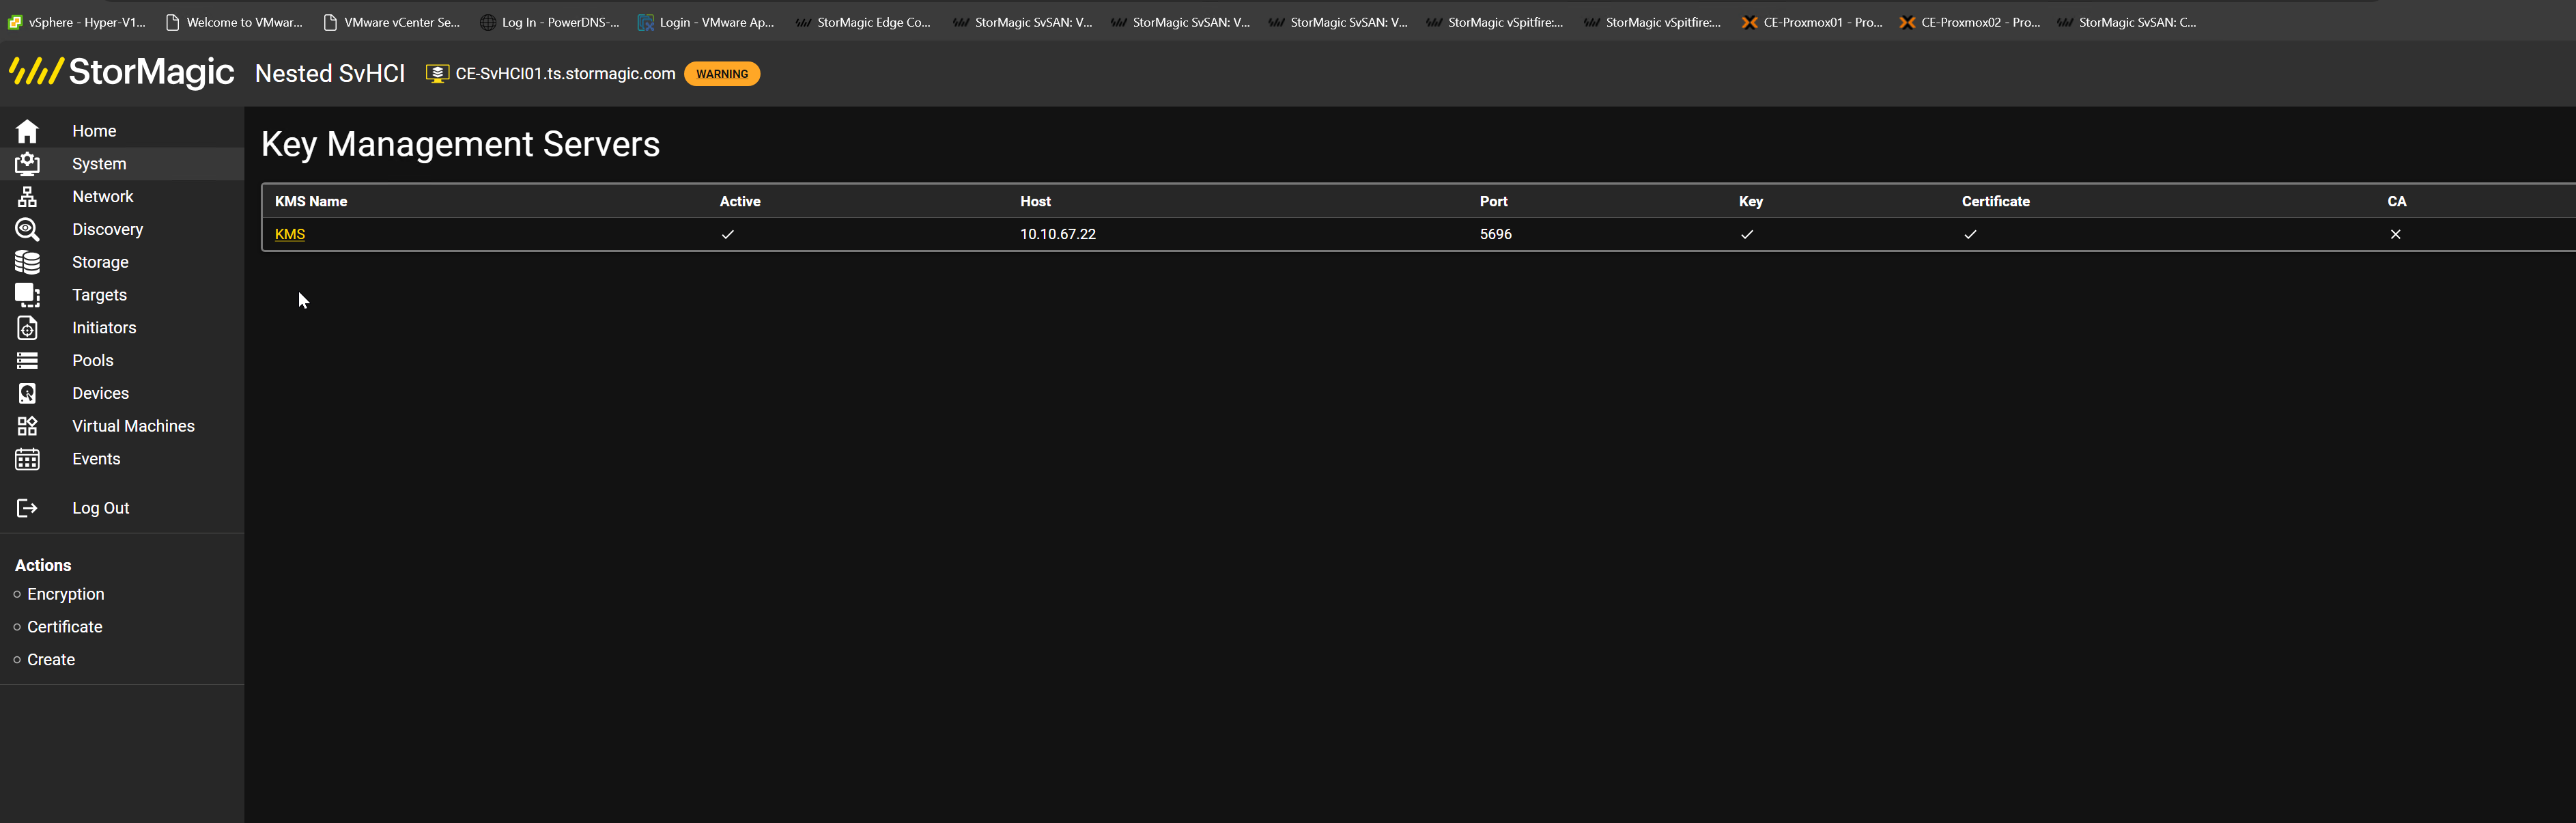The height and width of the screenshot is (823, 2576).
Task: Open the Devices section
Action: coord(100,394)
